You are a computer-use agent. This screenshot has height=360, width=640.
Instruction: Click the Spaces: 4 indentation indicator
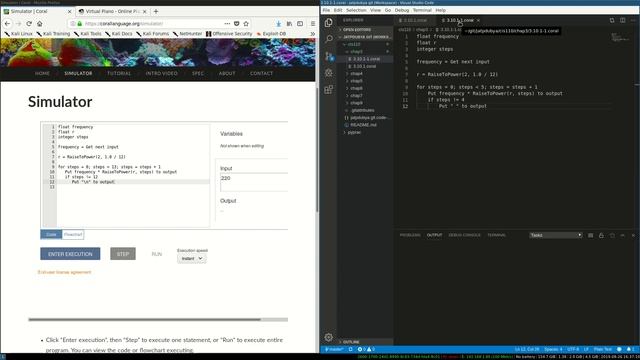click(x=553, y=349)
